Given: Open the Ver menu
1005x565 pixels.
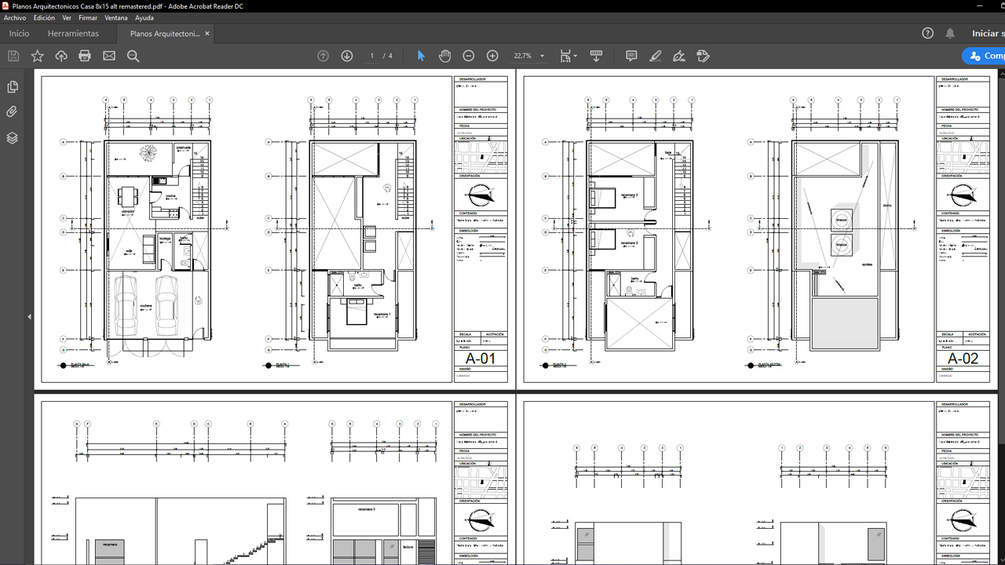Looking at the screenshot, I should tap(67, 18).
